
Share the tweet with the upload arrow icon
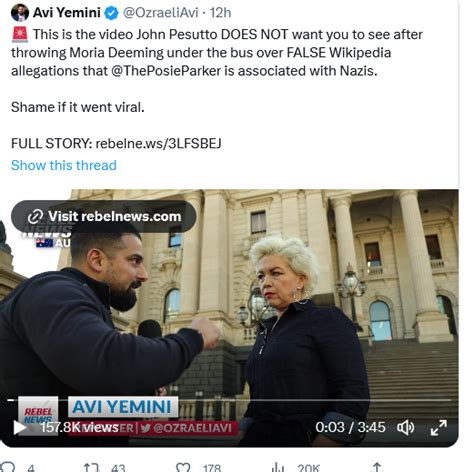[x=377, y=467]
